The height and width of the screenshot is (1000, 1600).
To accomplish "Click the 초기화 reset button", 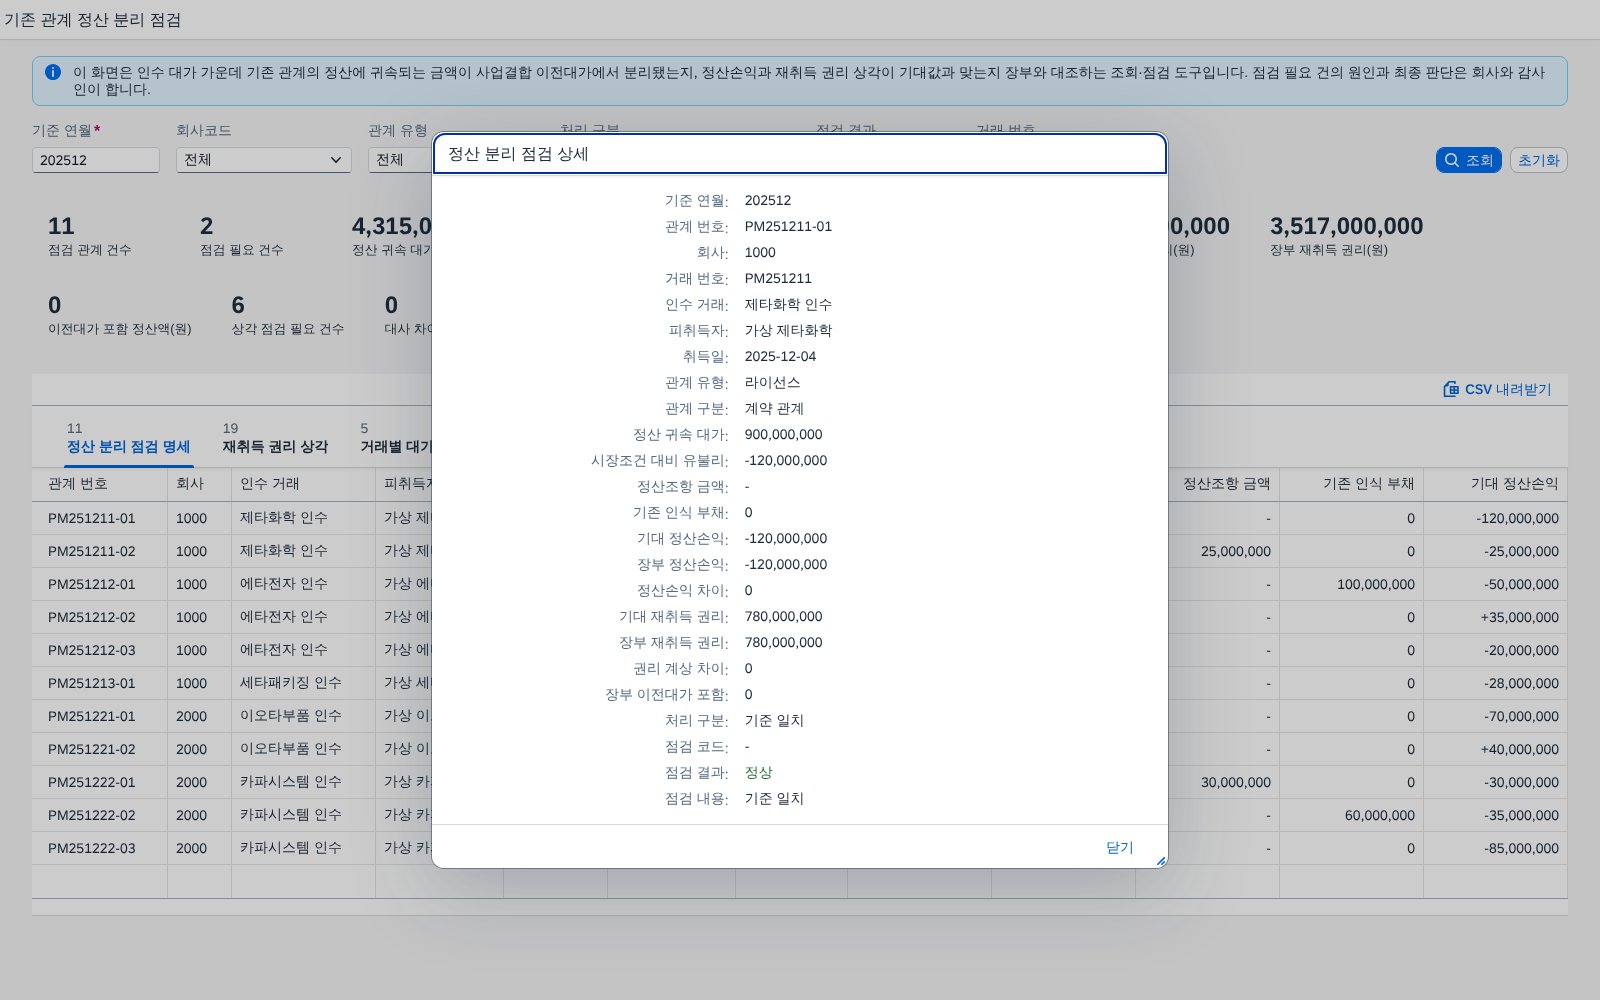I will (x=1538, y=160).
